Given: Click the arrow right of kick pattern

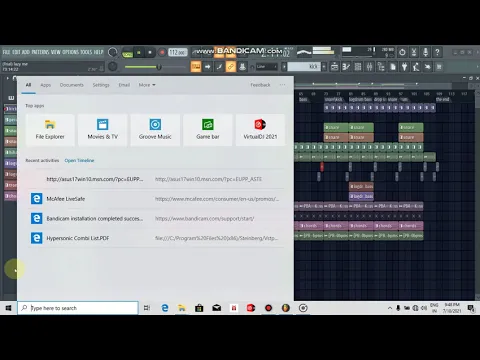Looking at the screenshot, I should 324,67.
